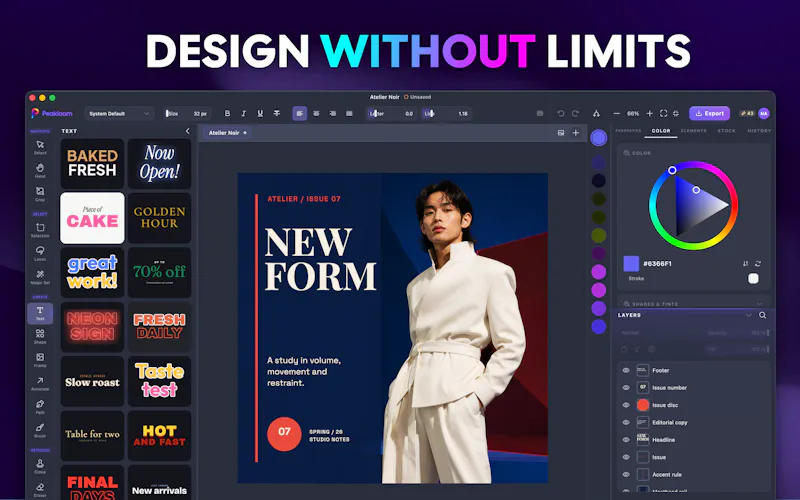The height and width of the screenshot is (500, 800).
Task: Select the Magic Sel tool
Action: (x=40, y=277)
